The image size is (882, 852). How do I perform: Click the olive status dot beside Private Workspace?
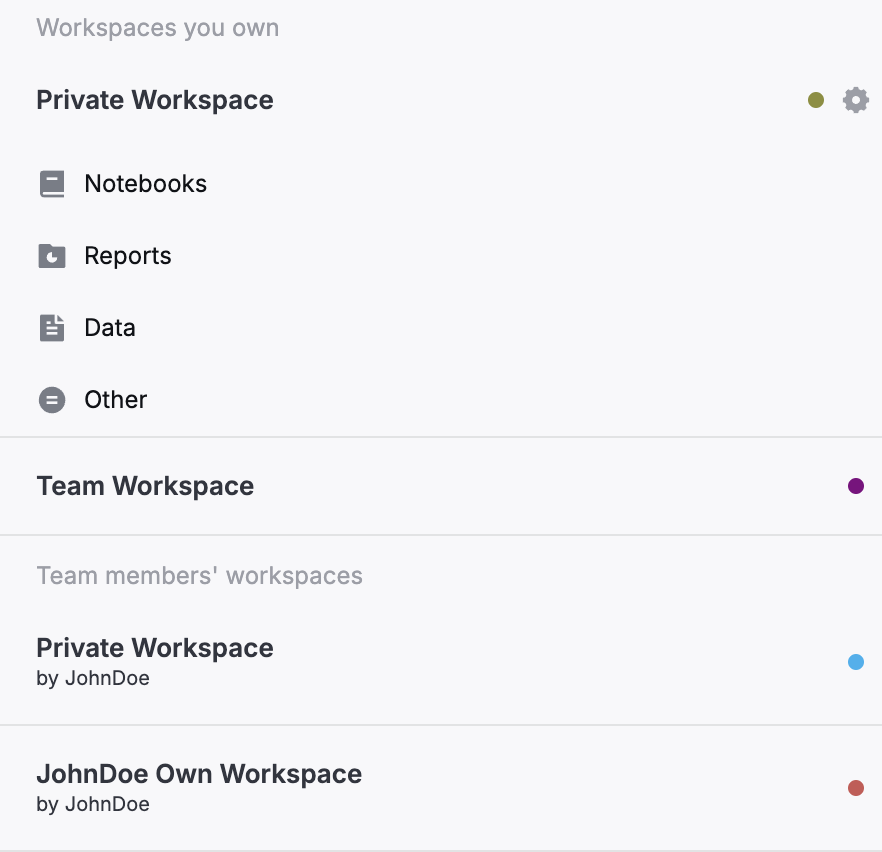pyautogui.click(x=816, y=99)
